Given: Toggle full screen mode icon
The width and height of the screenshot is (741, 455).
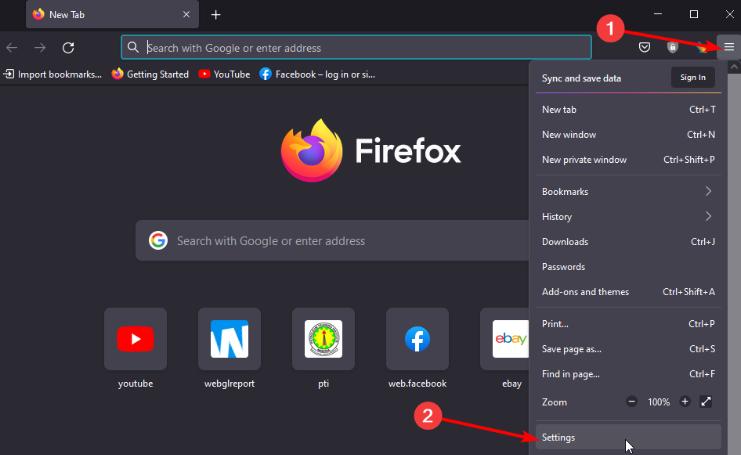Looking at the screenshot, I should (706, 402).
